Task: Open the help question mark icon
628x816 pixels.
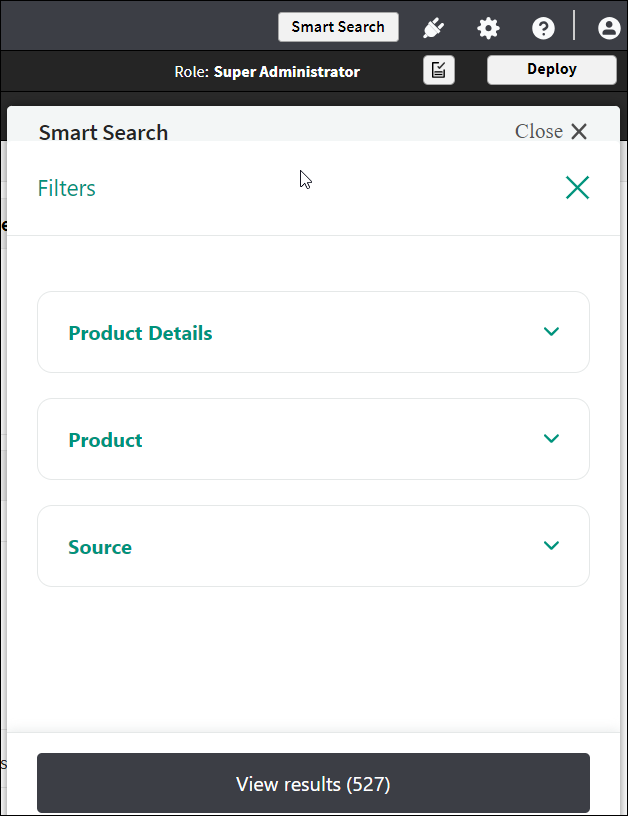Action: [543, 28]
